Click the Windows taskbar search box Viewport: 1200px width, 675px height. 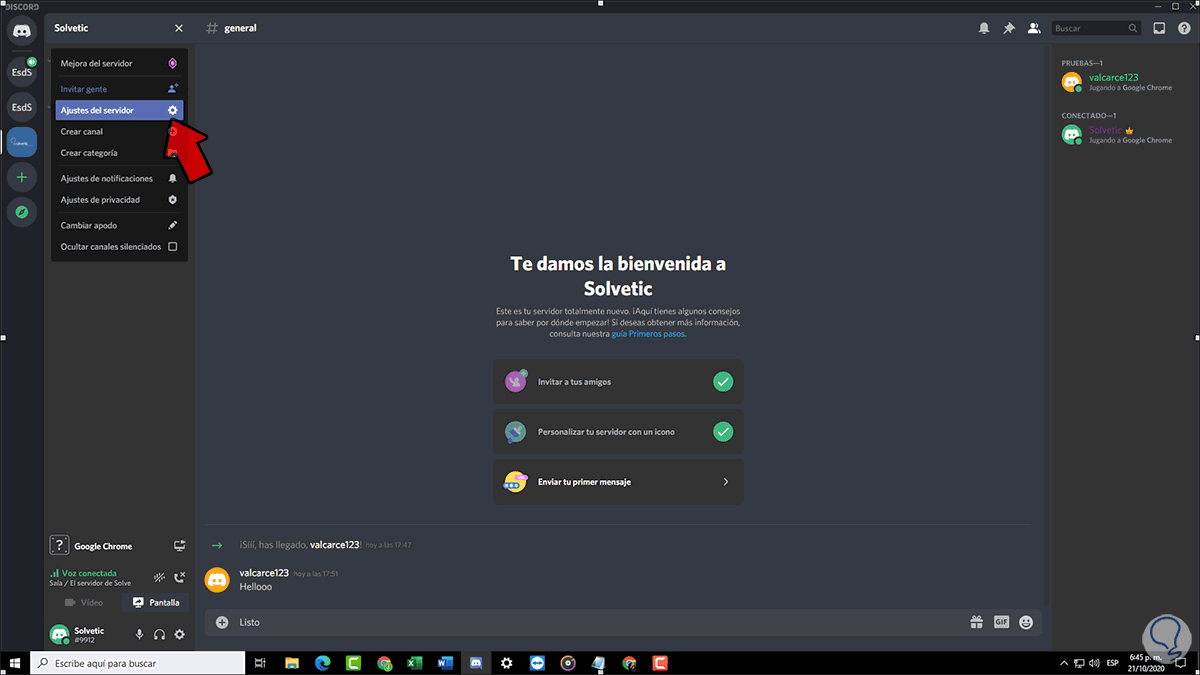(x=138, y=662)
